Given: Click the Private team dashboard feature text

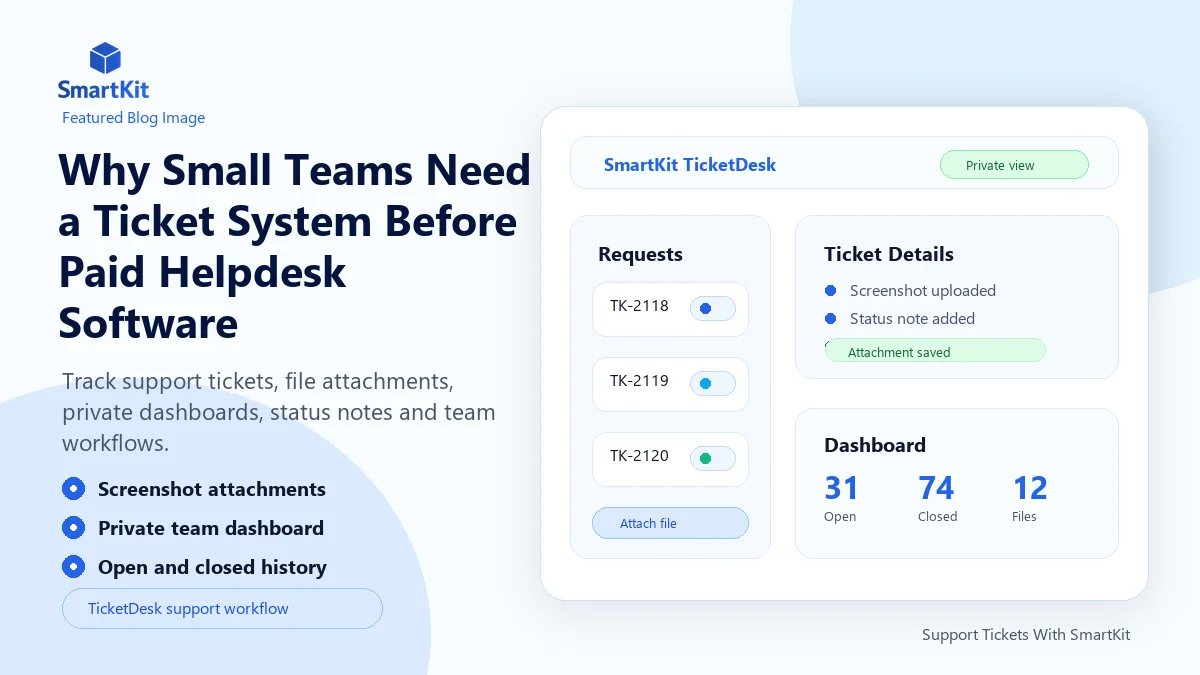Looking at the screenshot, I should [x=211, y=528].
